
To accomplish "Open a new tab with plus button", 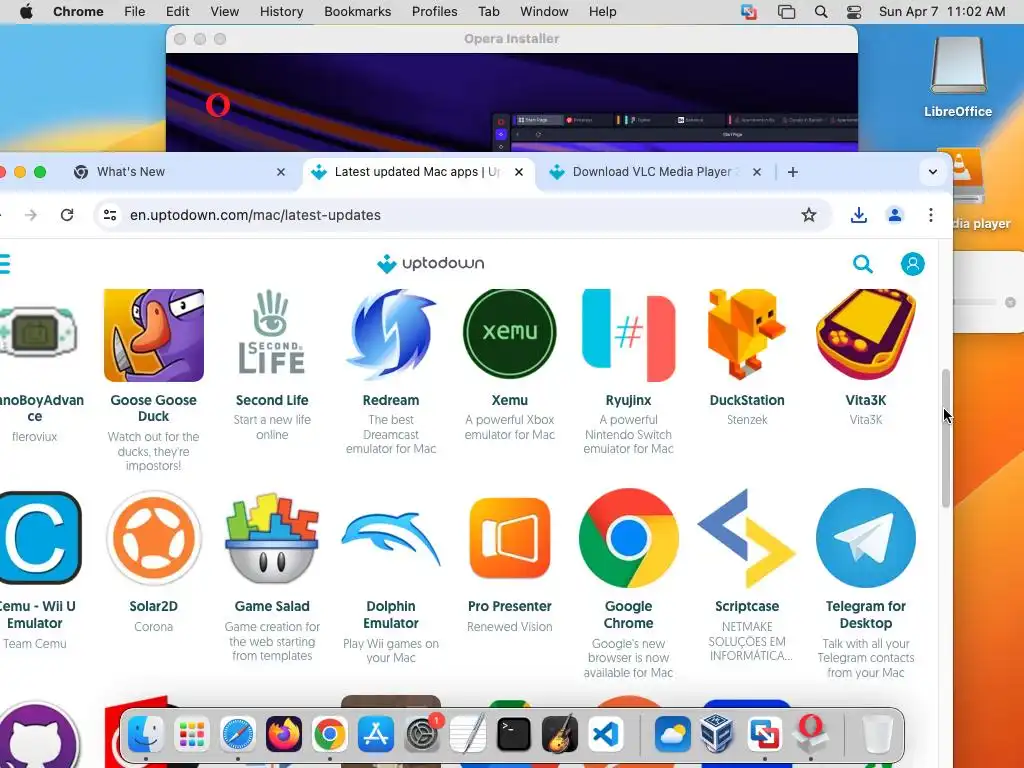I will [792, 172].
